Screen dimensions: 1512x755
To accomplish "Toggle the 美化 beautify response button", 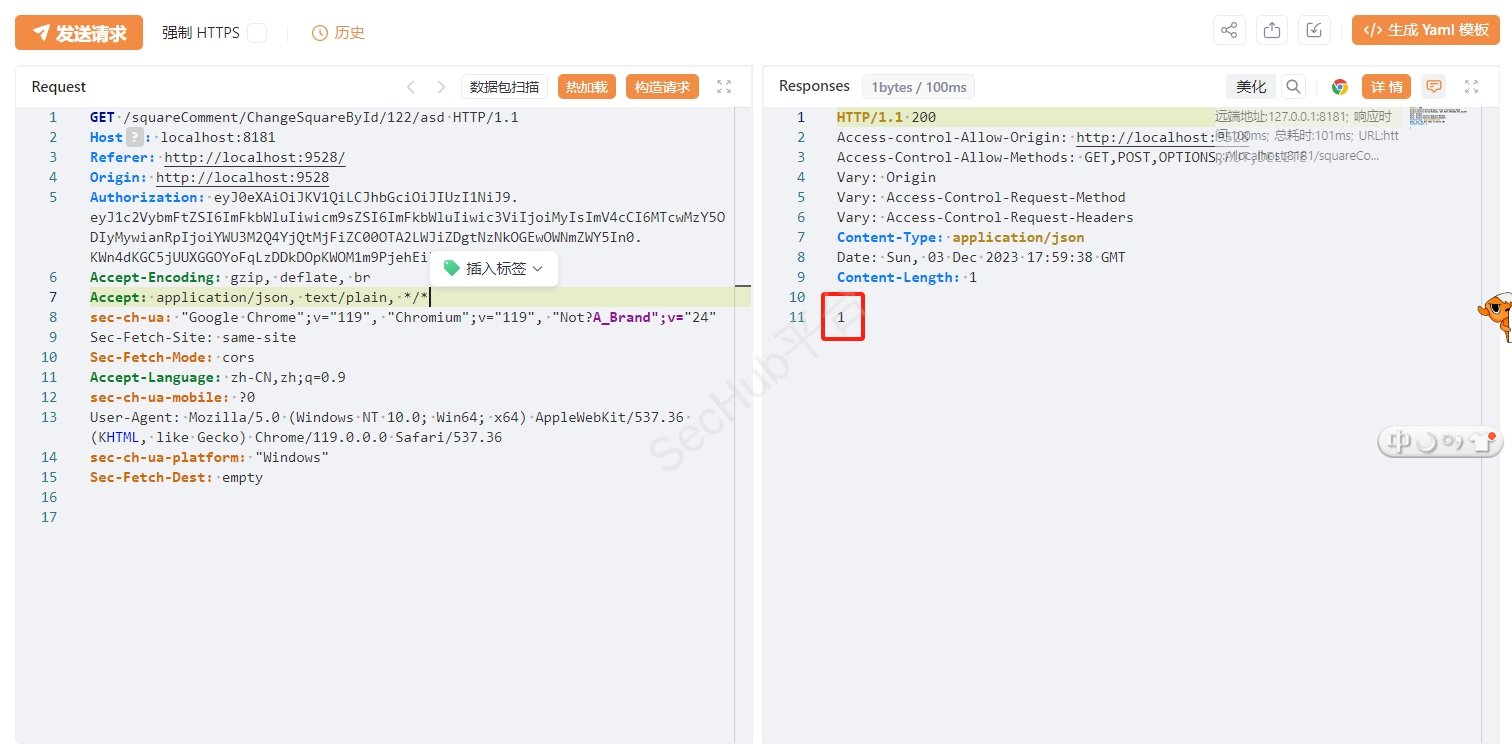I will tap(1251, 87).
